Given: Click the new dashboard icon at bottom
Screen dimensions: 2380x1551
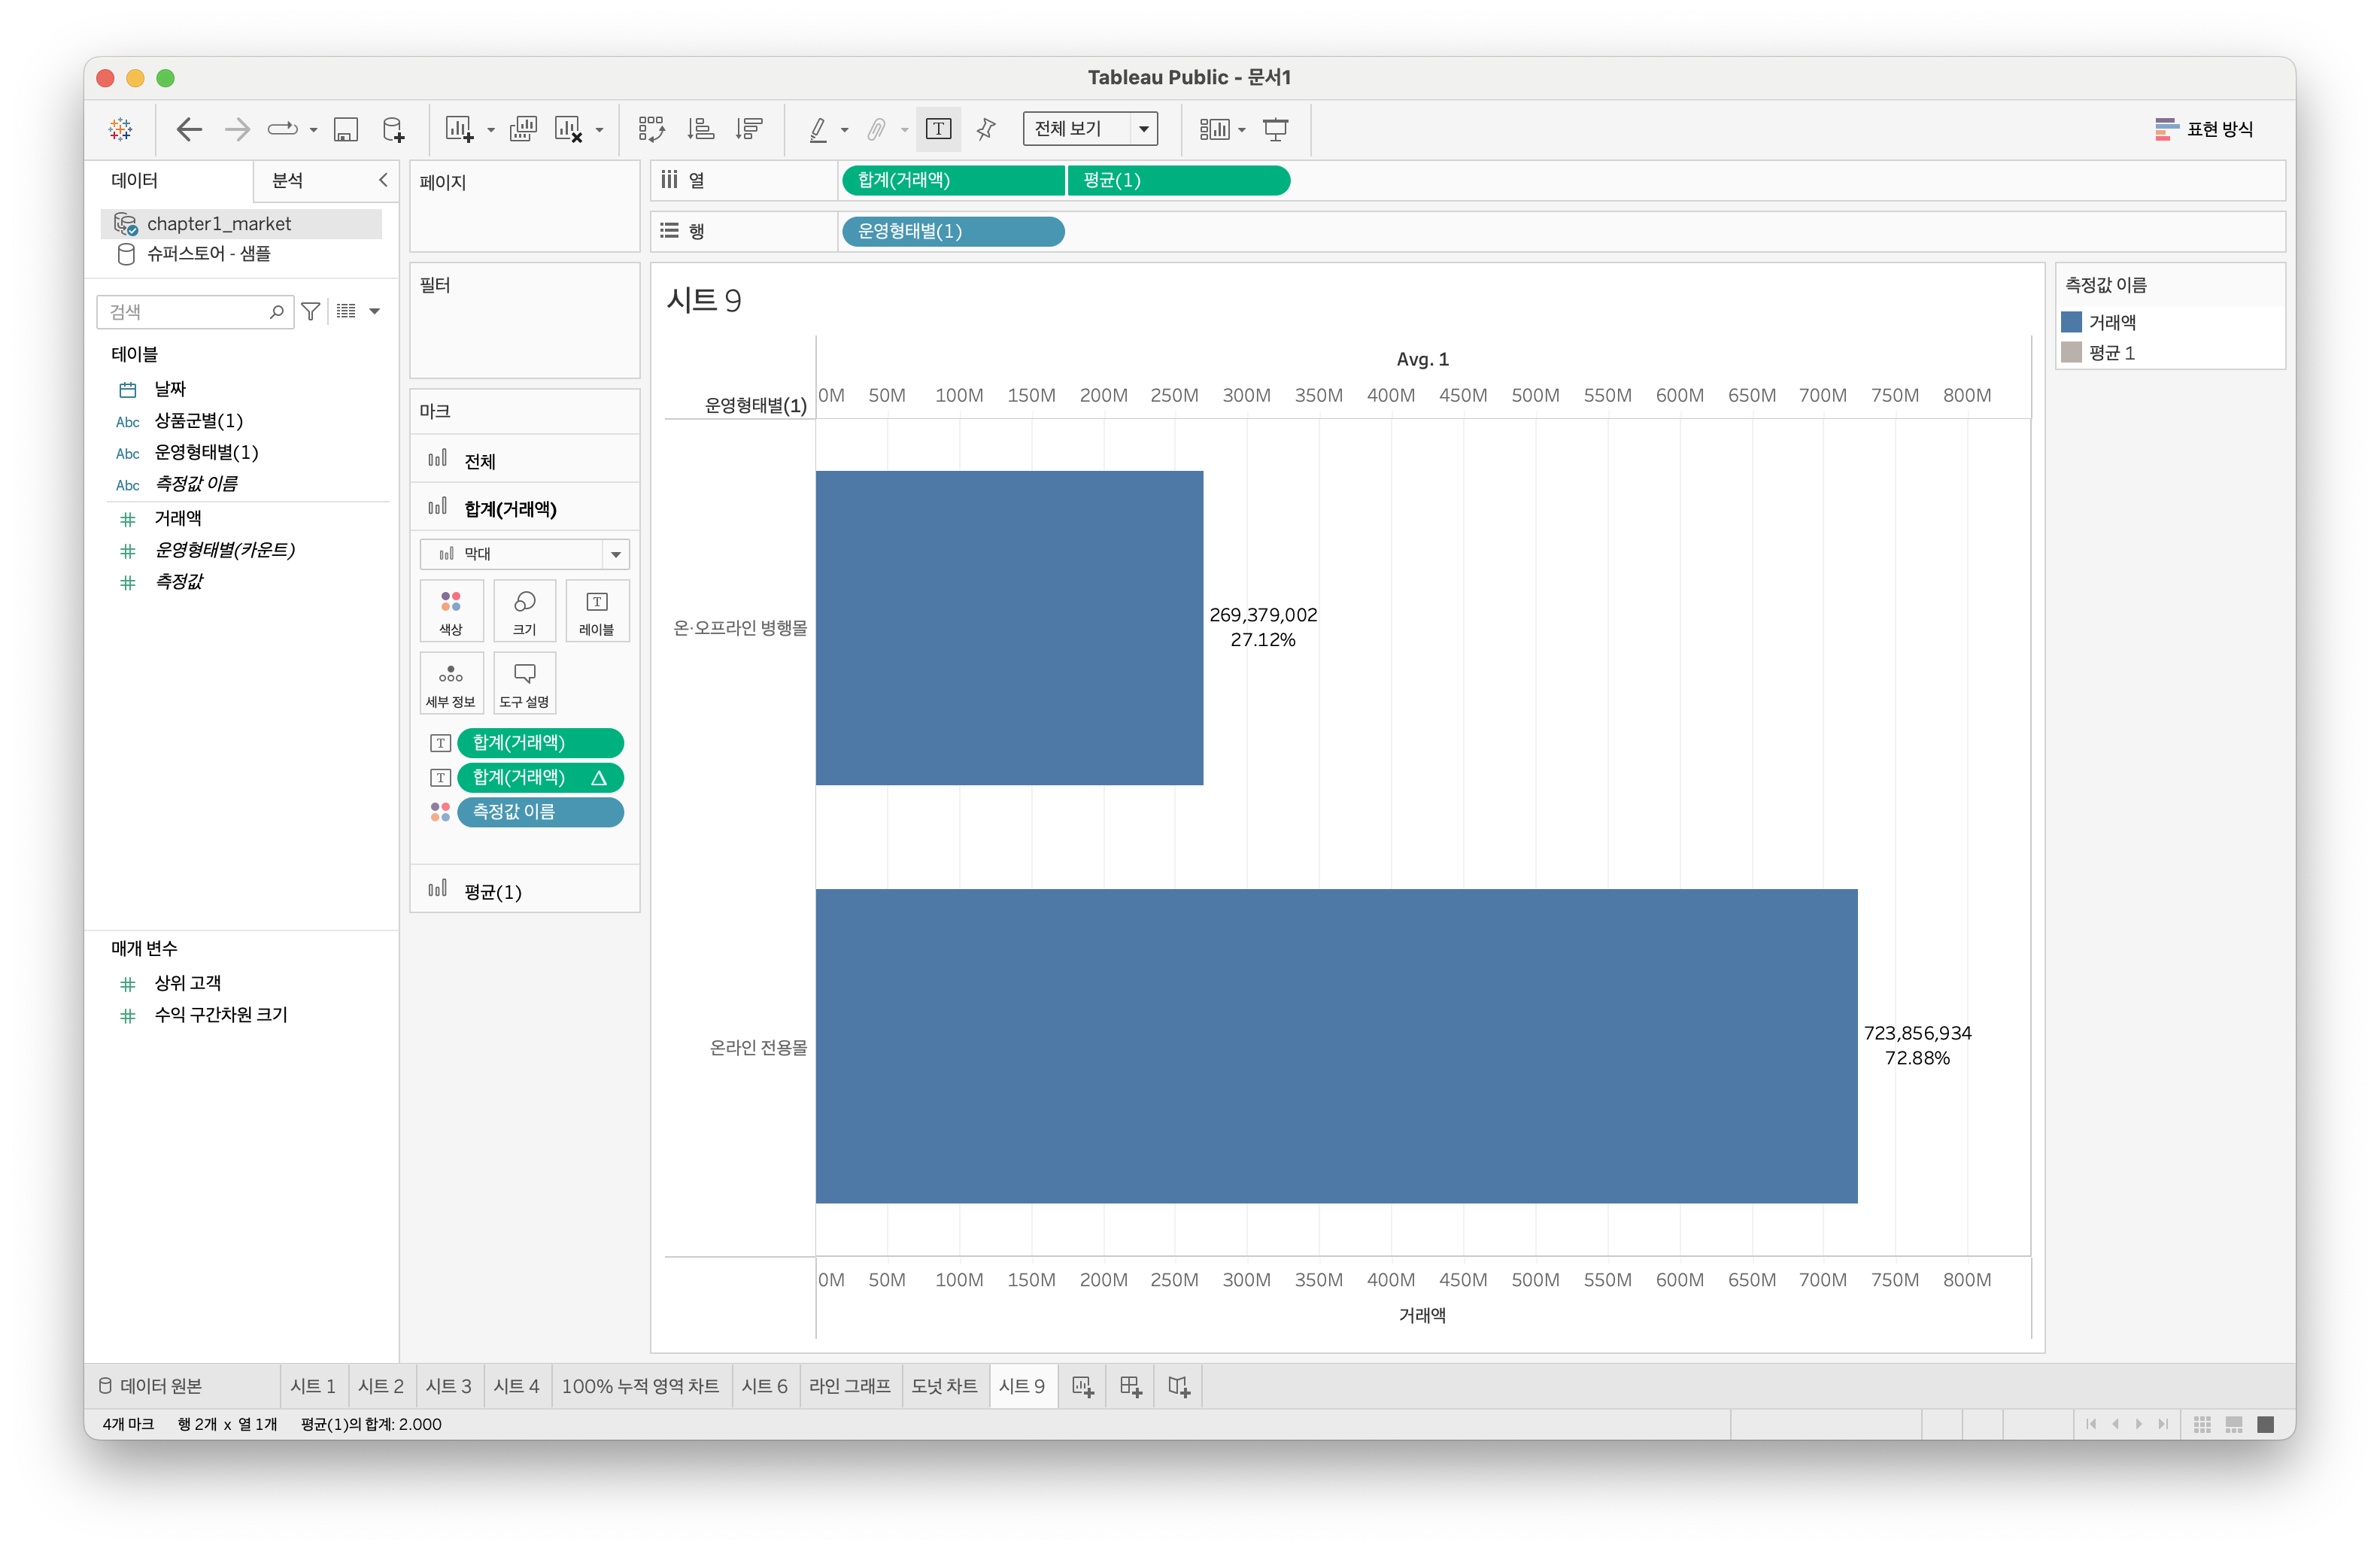Looking at the screenshot, I should 1130,1386.
